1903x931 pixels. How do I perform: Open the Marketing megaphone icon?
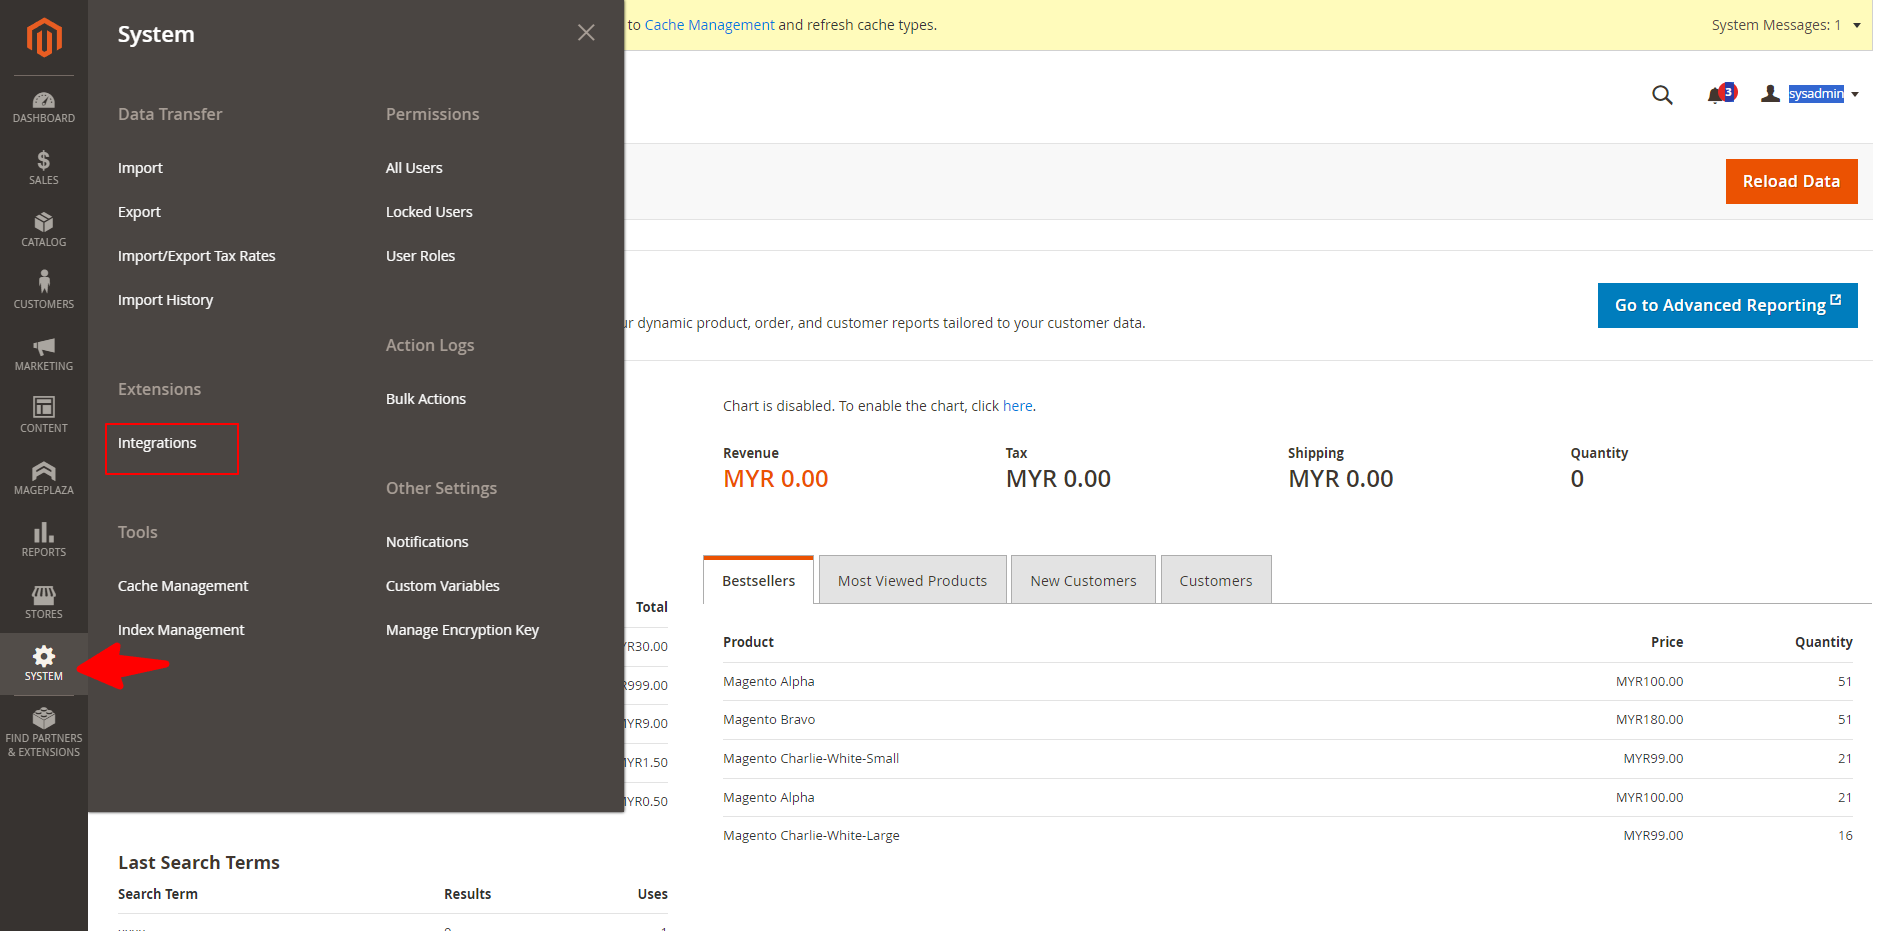point(43,353)
